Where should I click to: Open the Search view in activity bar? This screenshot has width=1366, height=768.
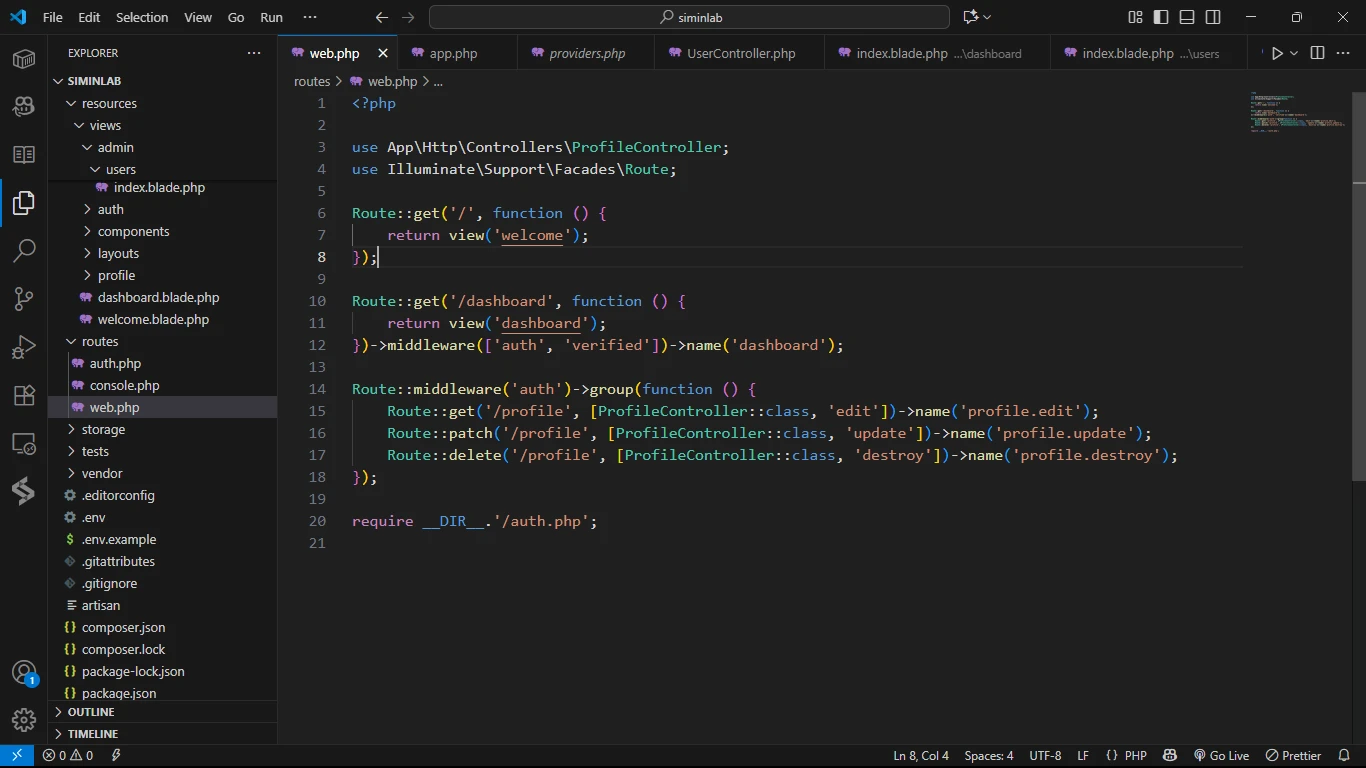pyautogui.click(x=24, y=250)
